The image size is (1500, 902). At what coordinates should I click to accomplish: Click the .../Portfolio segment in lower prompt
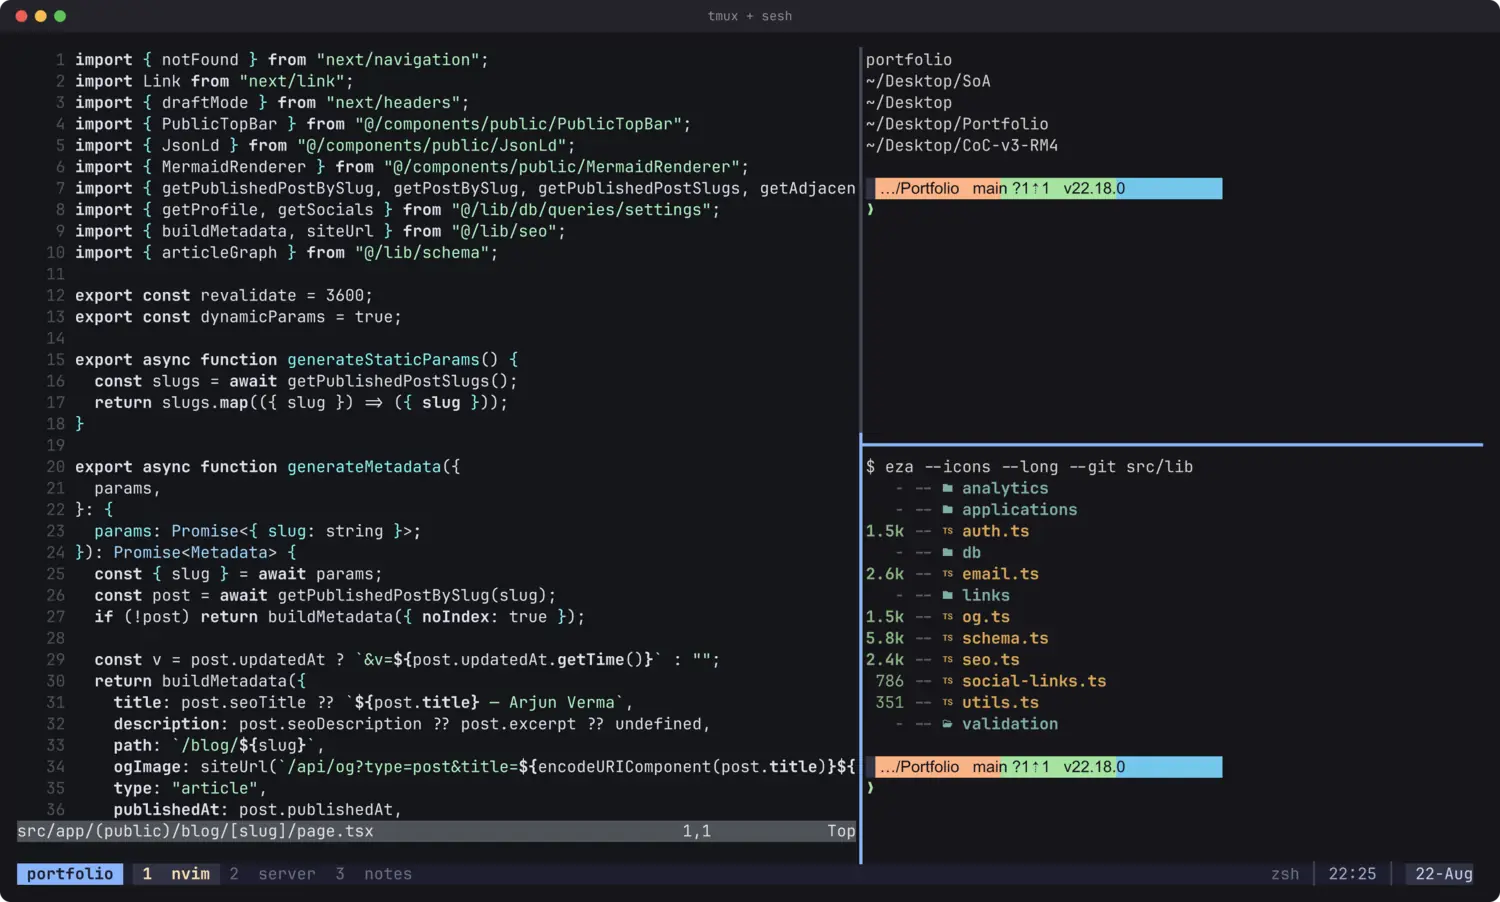coord(920,767)
